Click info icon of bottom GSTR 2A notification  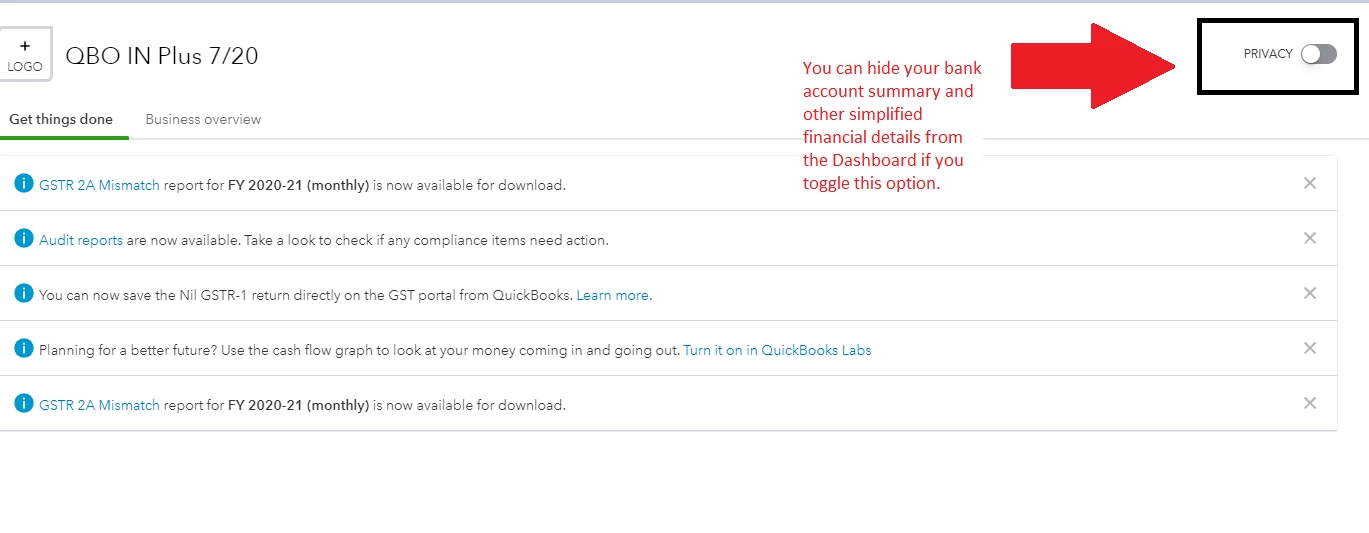pyautogui.click(x=24, y=404)
